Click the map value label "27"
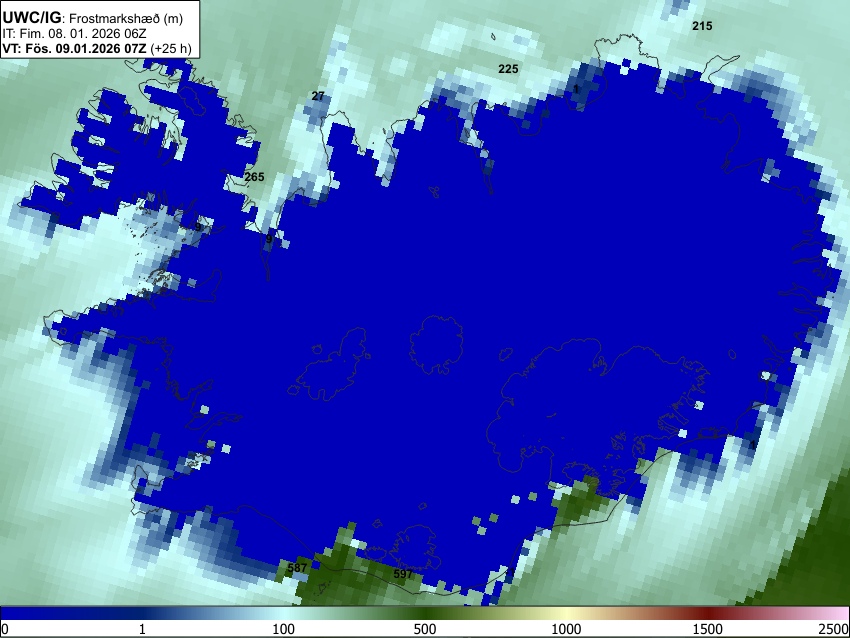The image size is (850, 638). 318,96
